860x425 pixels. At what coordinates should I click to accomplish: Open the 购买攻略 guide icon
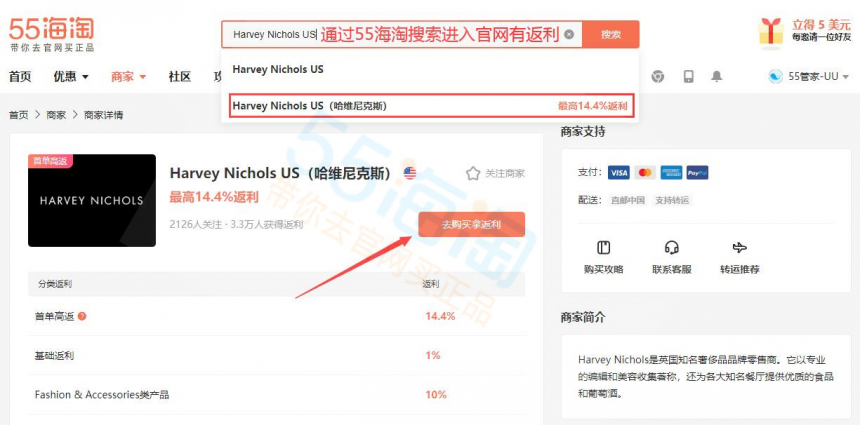click(603, 248)
